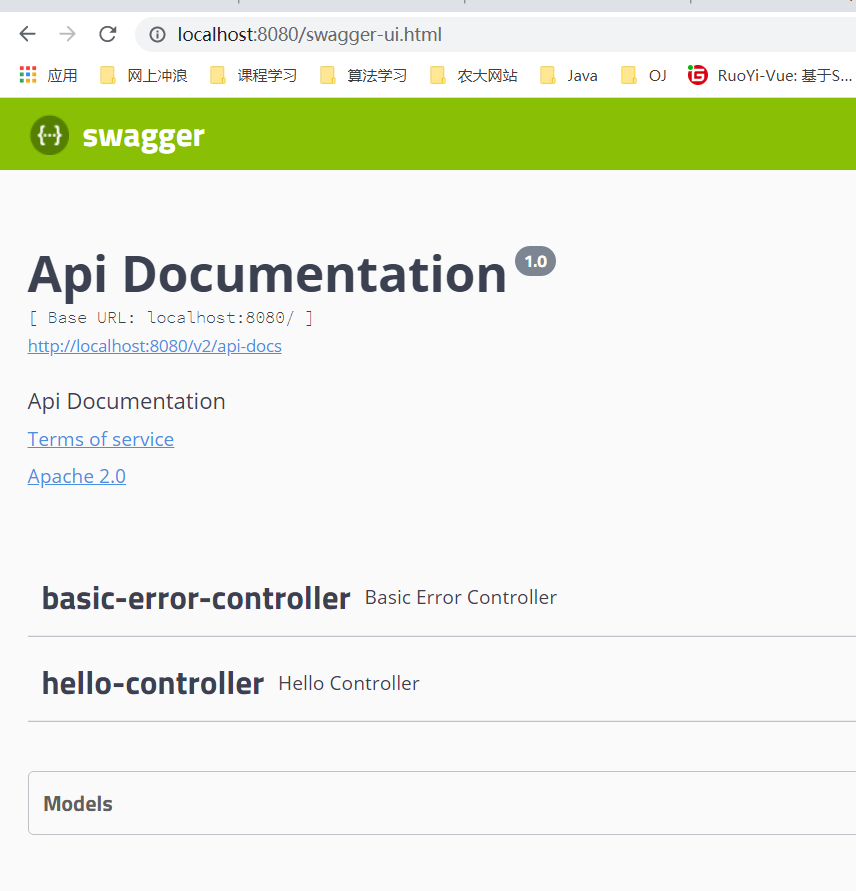Viewport: 856px width, 891px height.
Task: Expand the Models section
Action: tap(78, 804)
